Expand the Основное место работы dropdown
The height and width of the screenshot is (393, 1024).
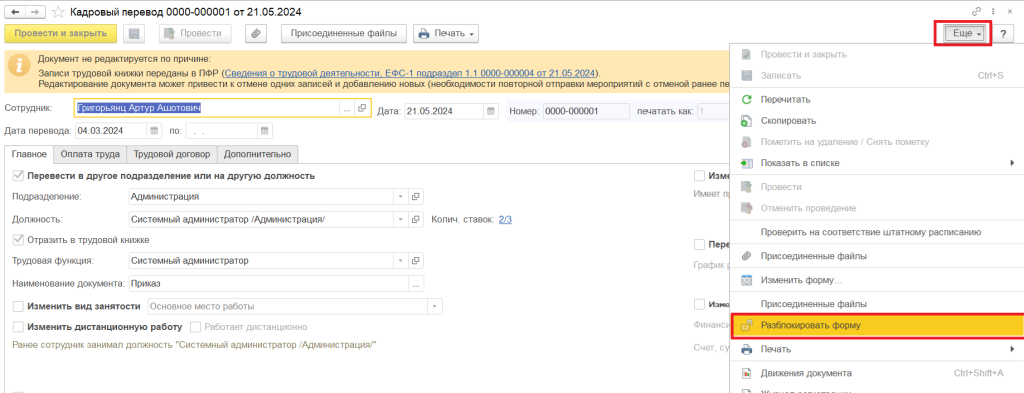[x=435, y=306]
